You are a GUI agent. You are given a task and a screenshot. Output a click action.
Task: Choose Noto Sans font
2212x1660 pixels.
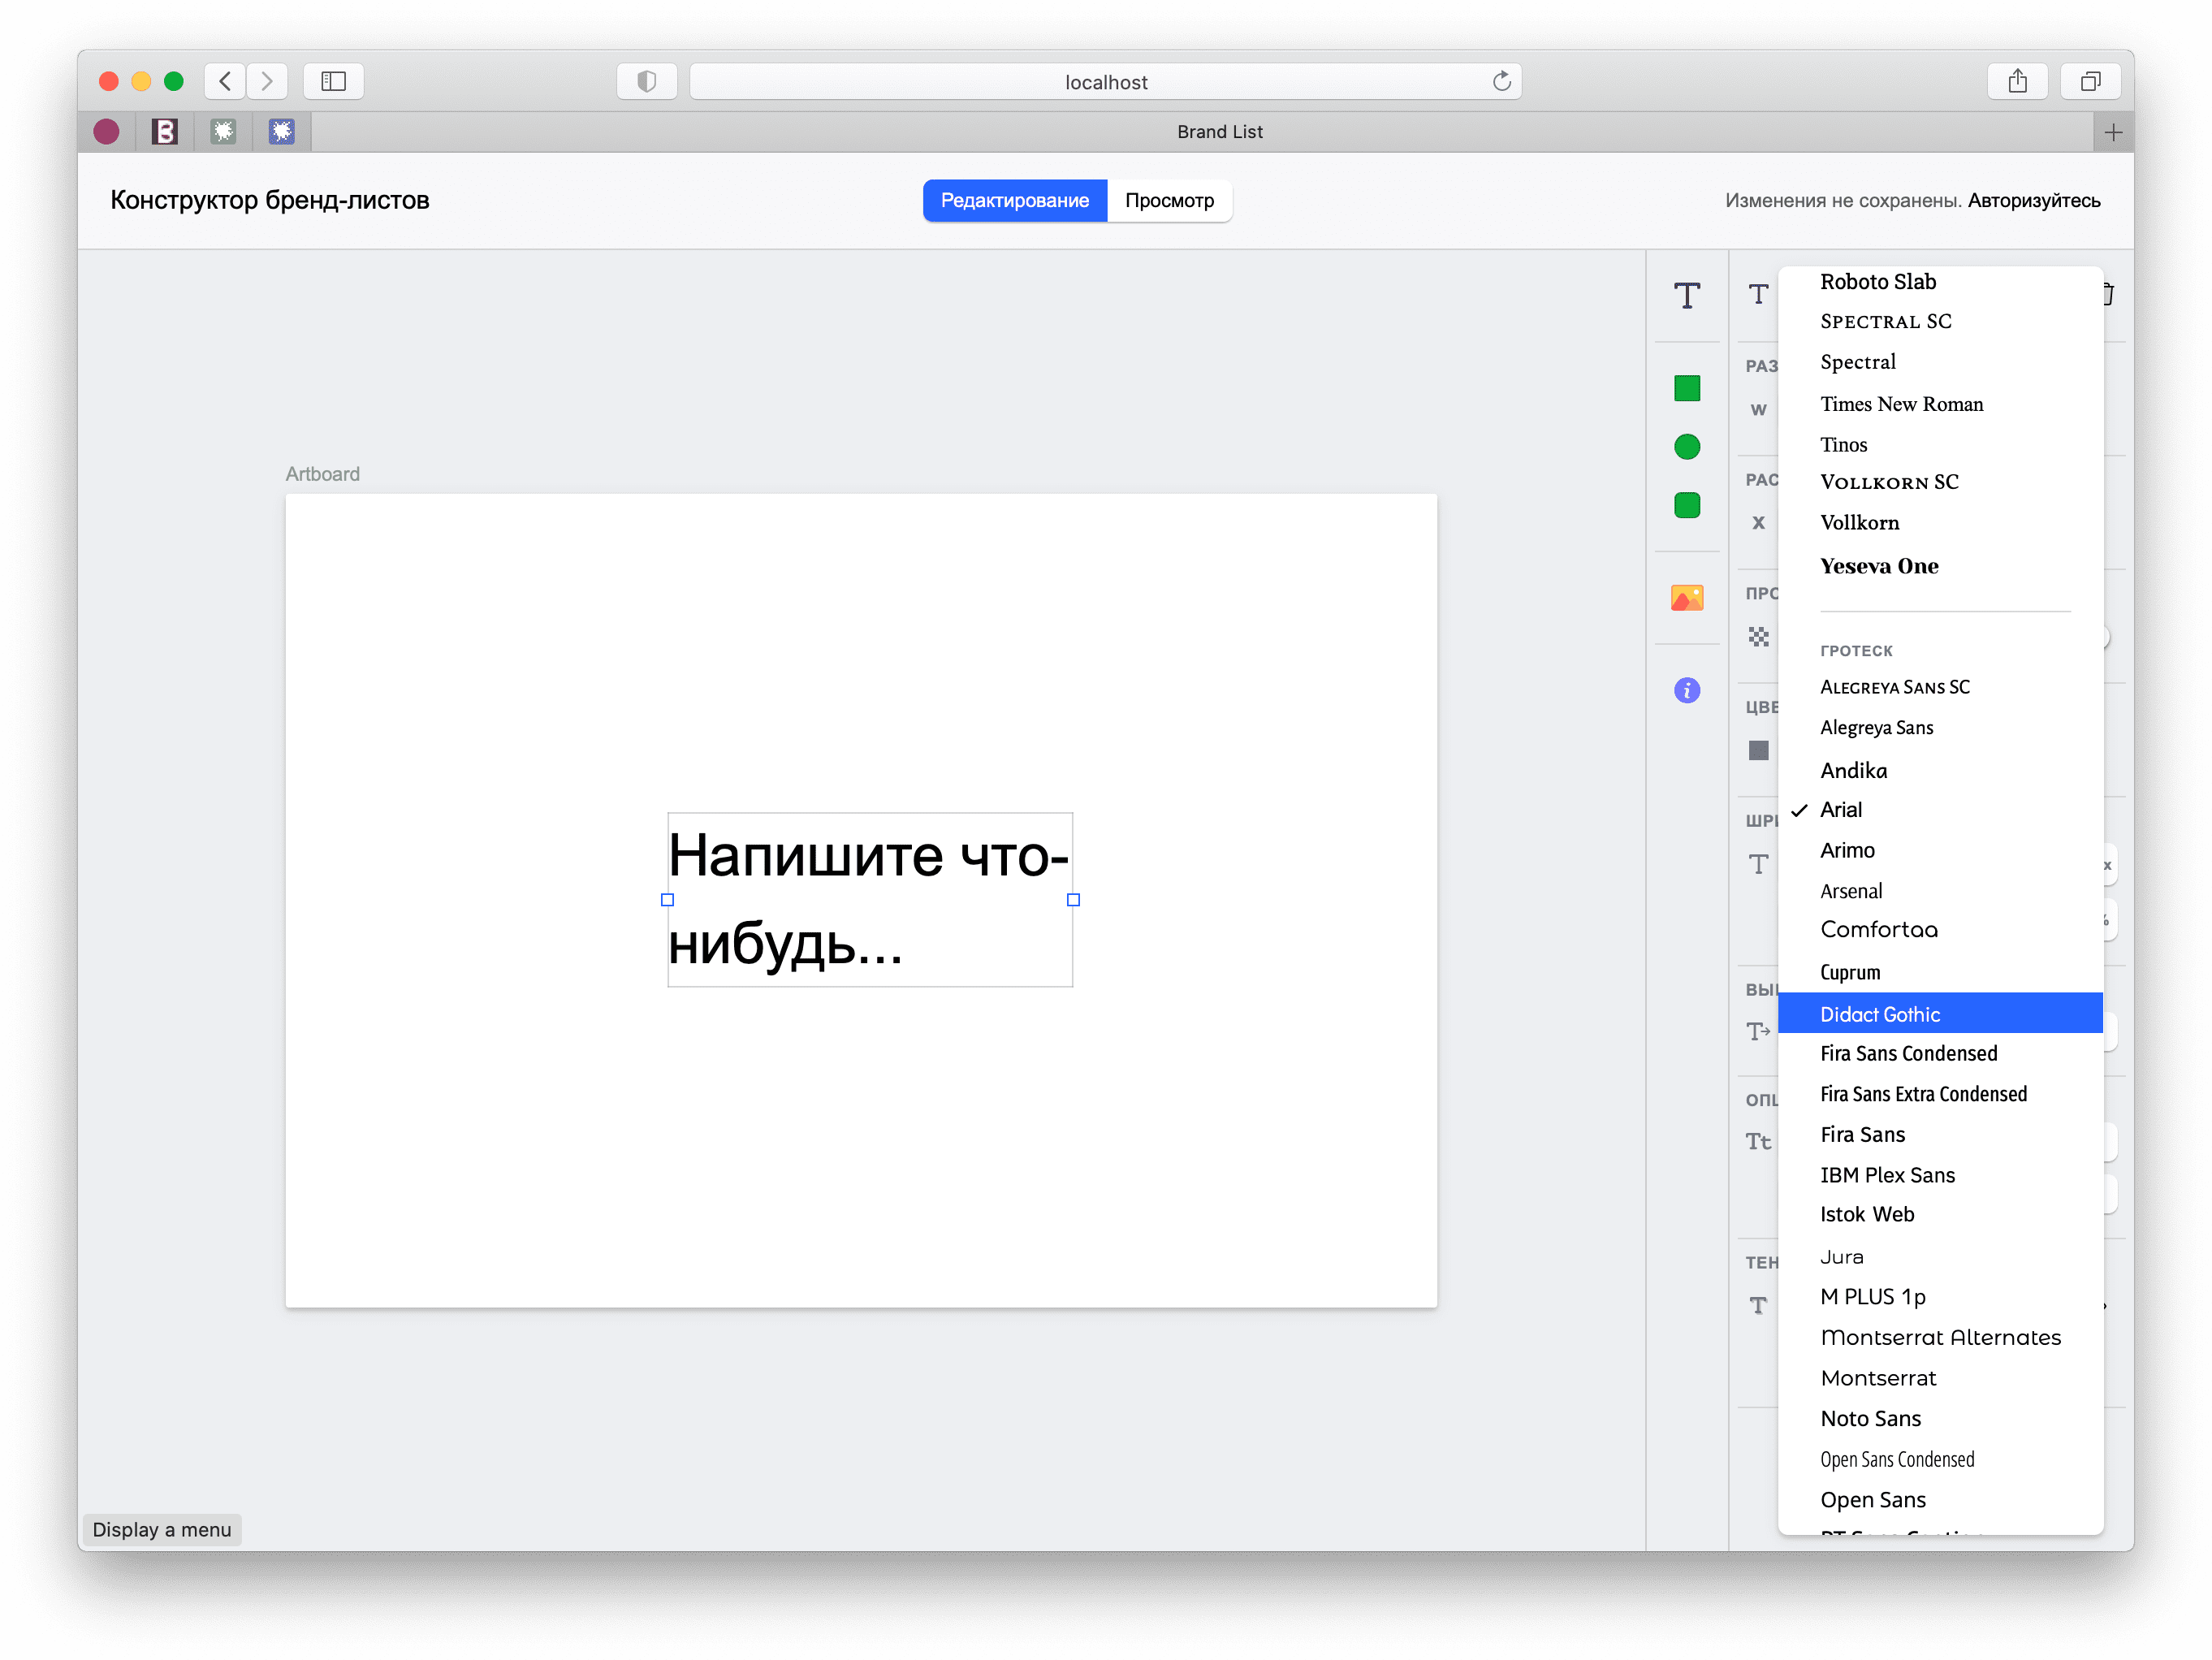tap(1940, 1419)
